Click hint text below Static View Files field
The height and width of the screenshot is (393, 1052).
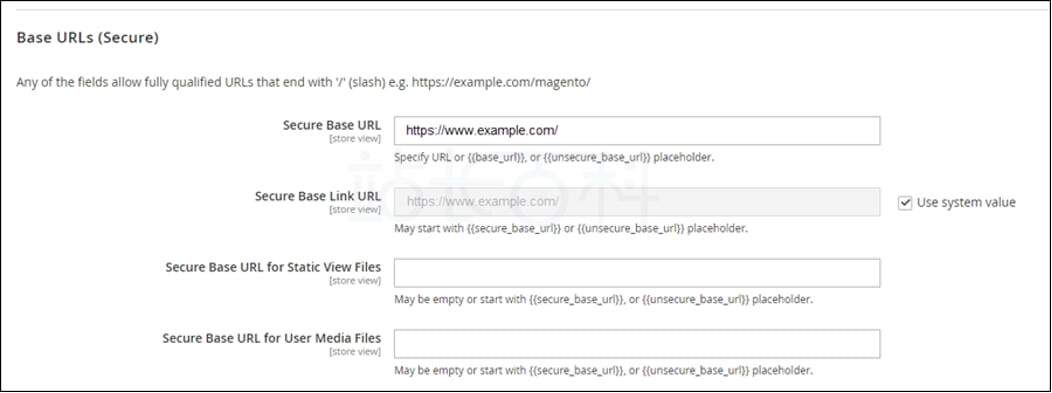603,300
